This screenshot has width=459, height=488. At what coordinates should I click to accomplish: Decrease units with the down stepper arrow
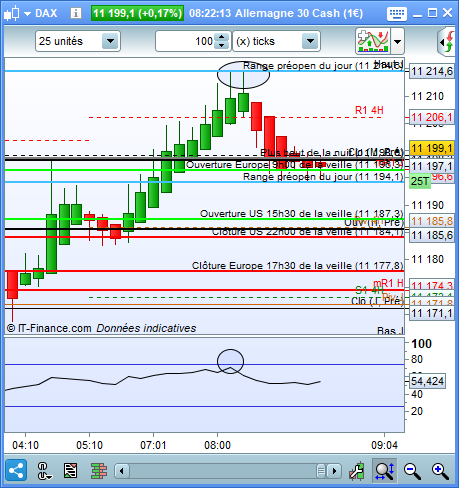tap(222, 46)
